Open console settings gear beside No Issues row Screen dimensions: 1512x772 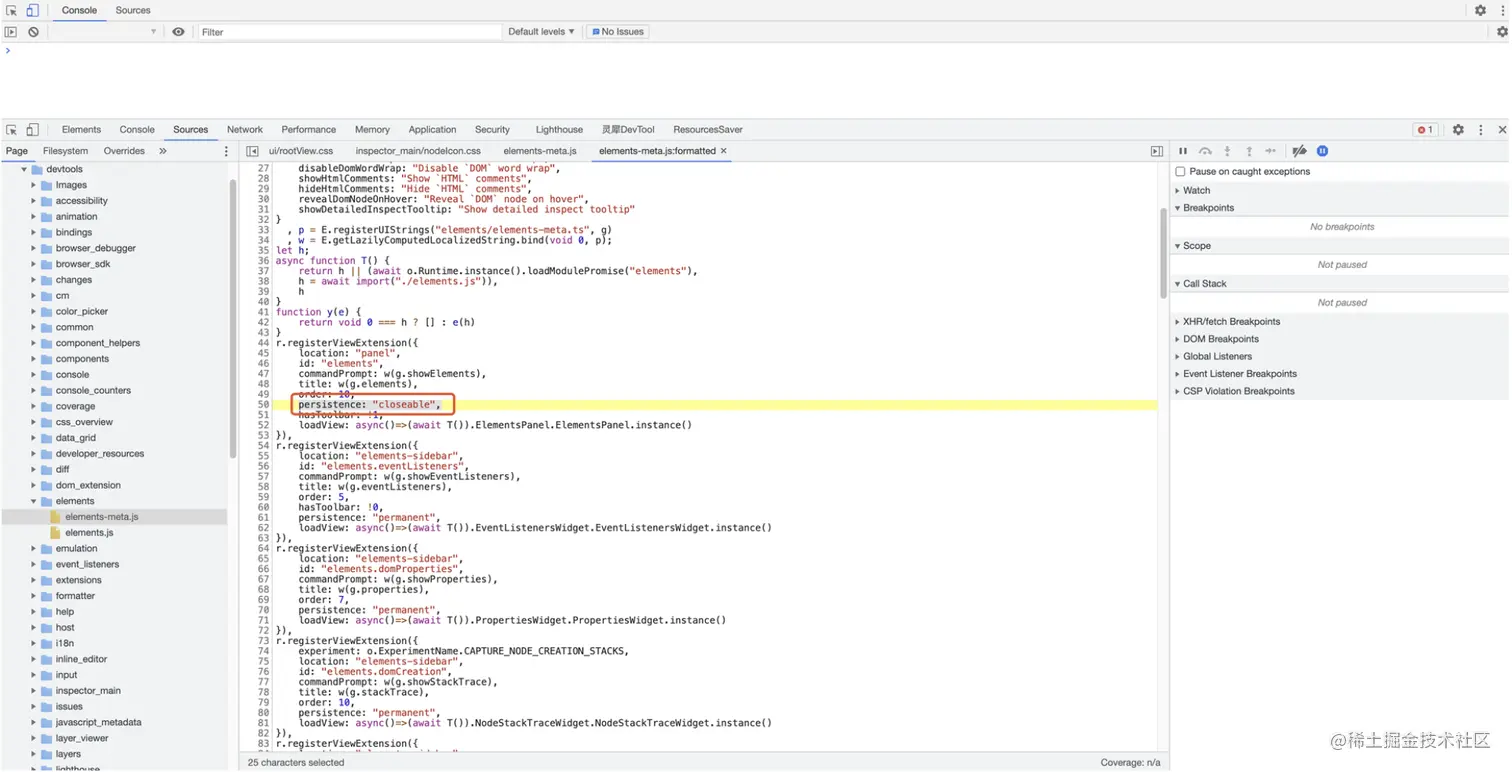pyautogui.click(x=1502, y=32)
